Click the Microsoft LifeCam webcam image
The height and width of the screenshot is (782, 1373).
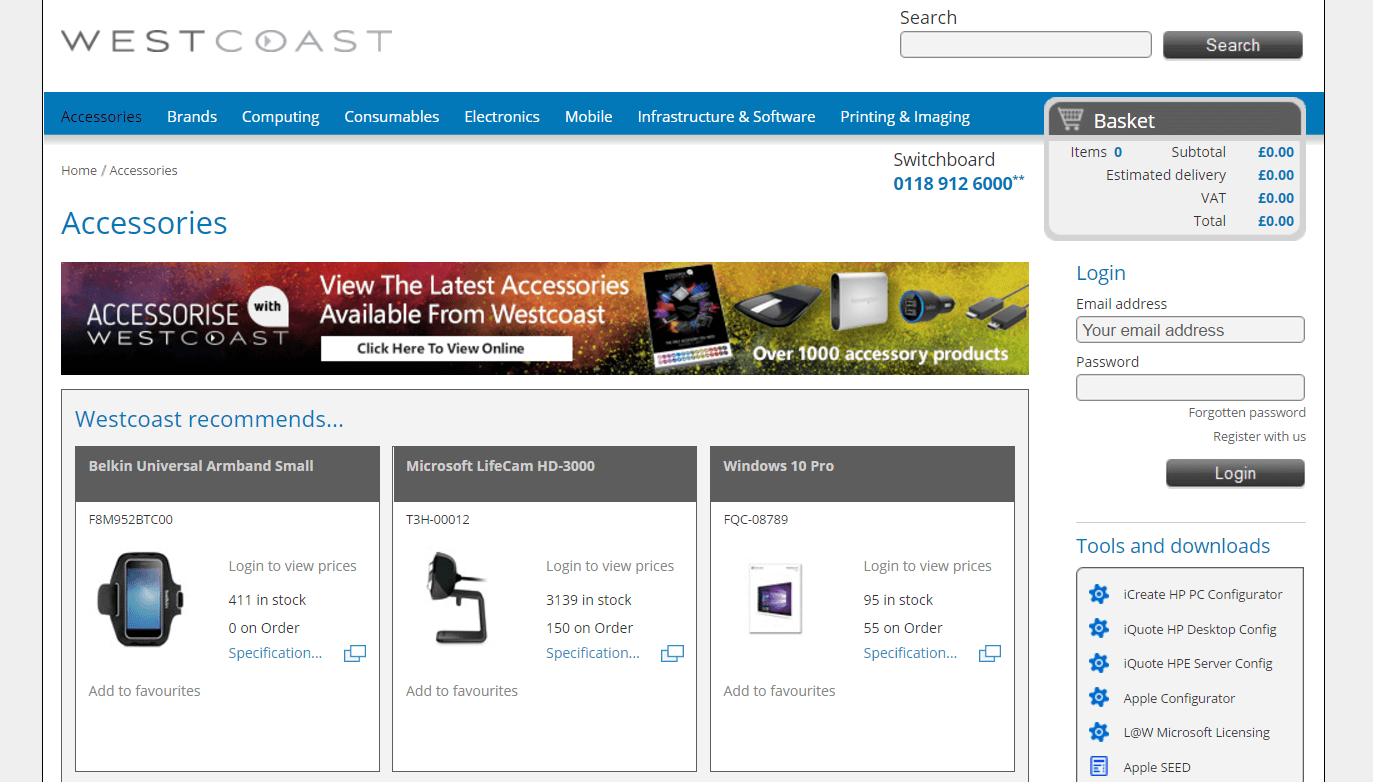(x=459, y=597)
